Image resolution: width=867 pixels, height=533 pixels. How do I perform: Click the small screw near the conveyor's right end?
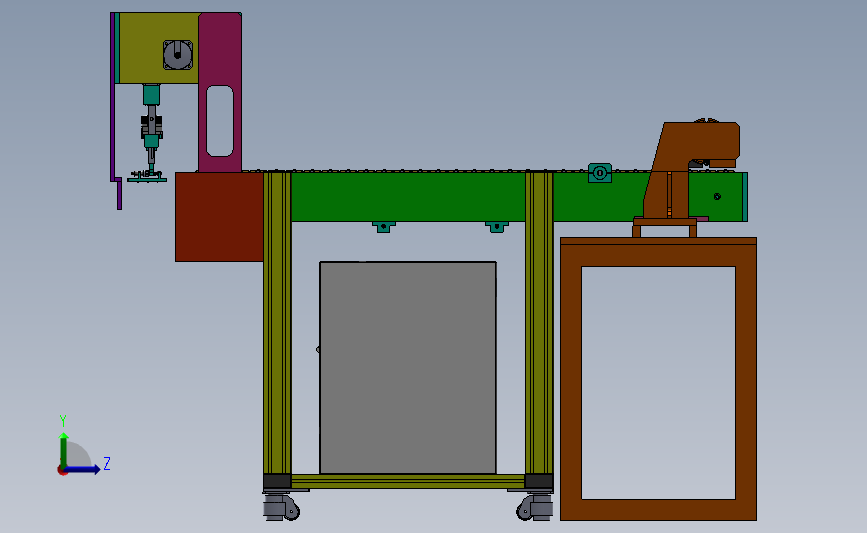pos(717,196)
